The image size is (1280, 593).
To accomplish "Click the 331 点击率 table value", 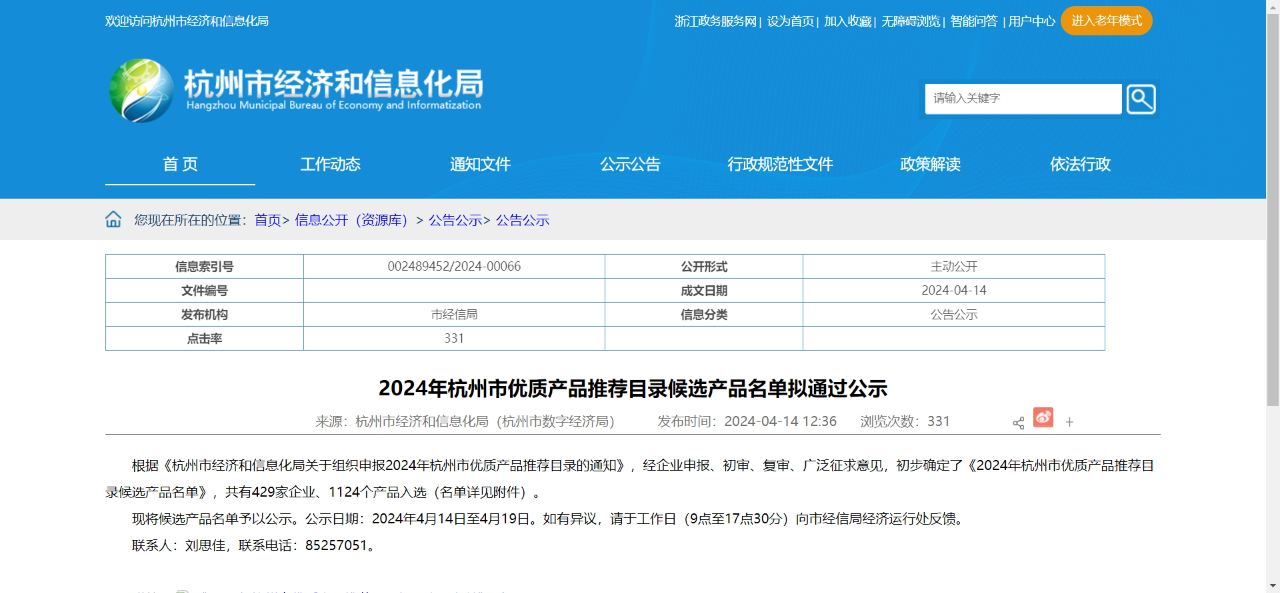I will [x=454, y=339].
